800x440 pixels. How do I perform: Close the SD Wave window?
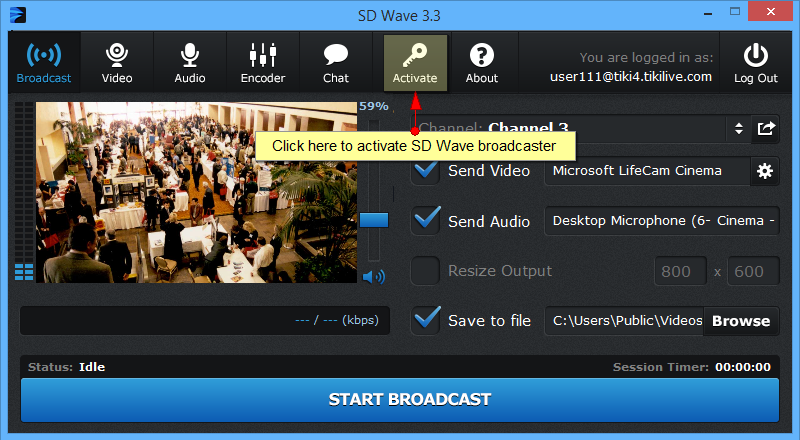pos(770,11)
